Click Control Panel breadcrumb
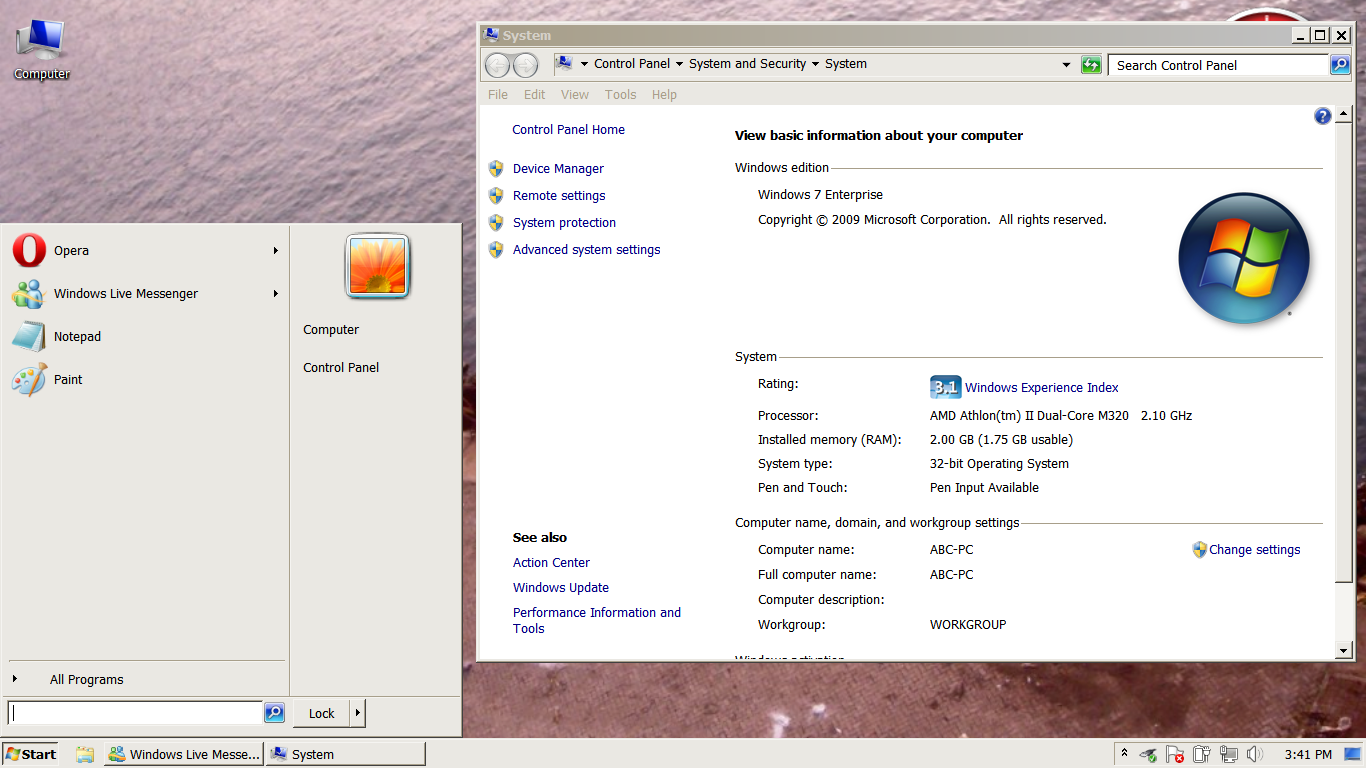This screenshot has height=768, width=1366. pyautogui.click(x=632, y=64)
